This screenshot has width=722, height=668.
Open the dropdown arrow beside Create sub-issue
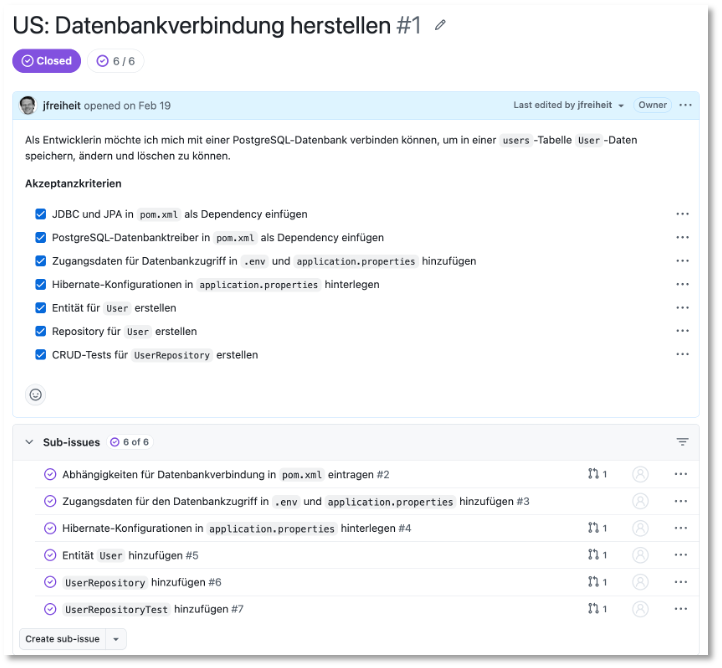[116, 639]
